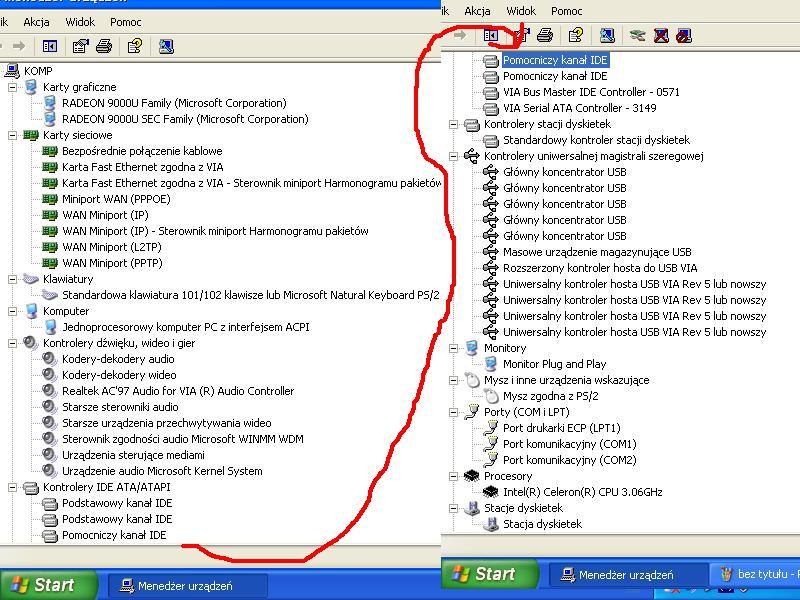Select Miniport WAN (PPPOE)
The image size is (800, 600).
point(116,199)
